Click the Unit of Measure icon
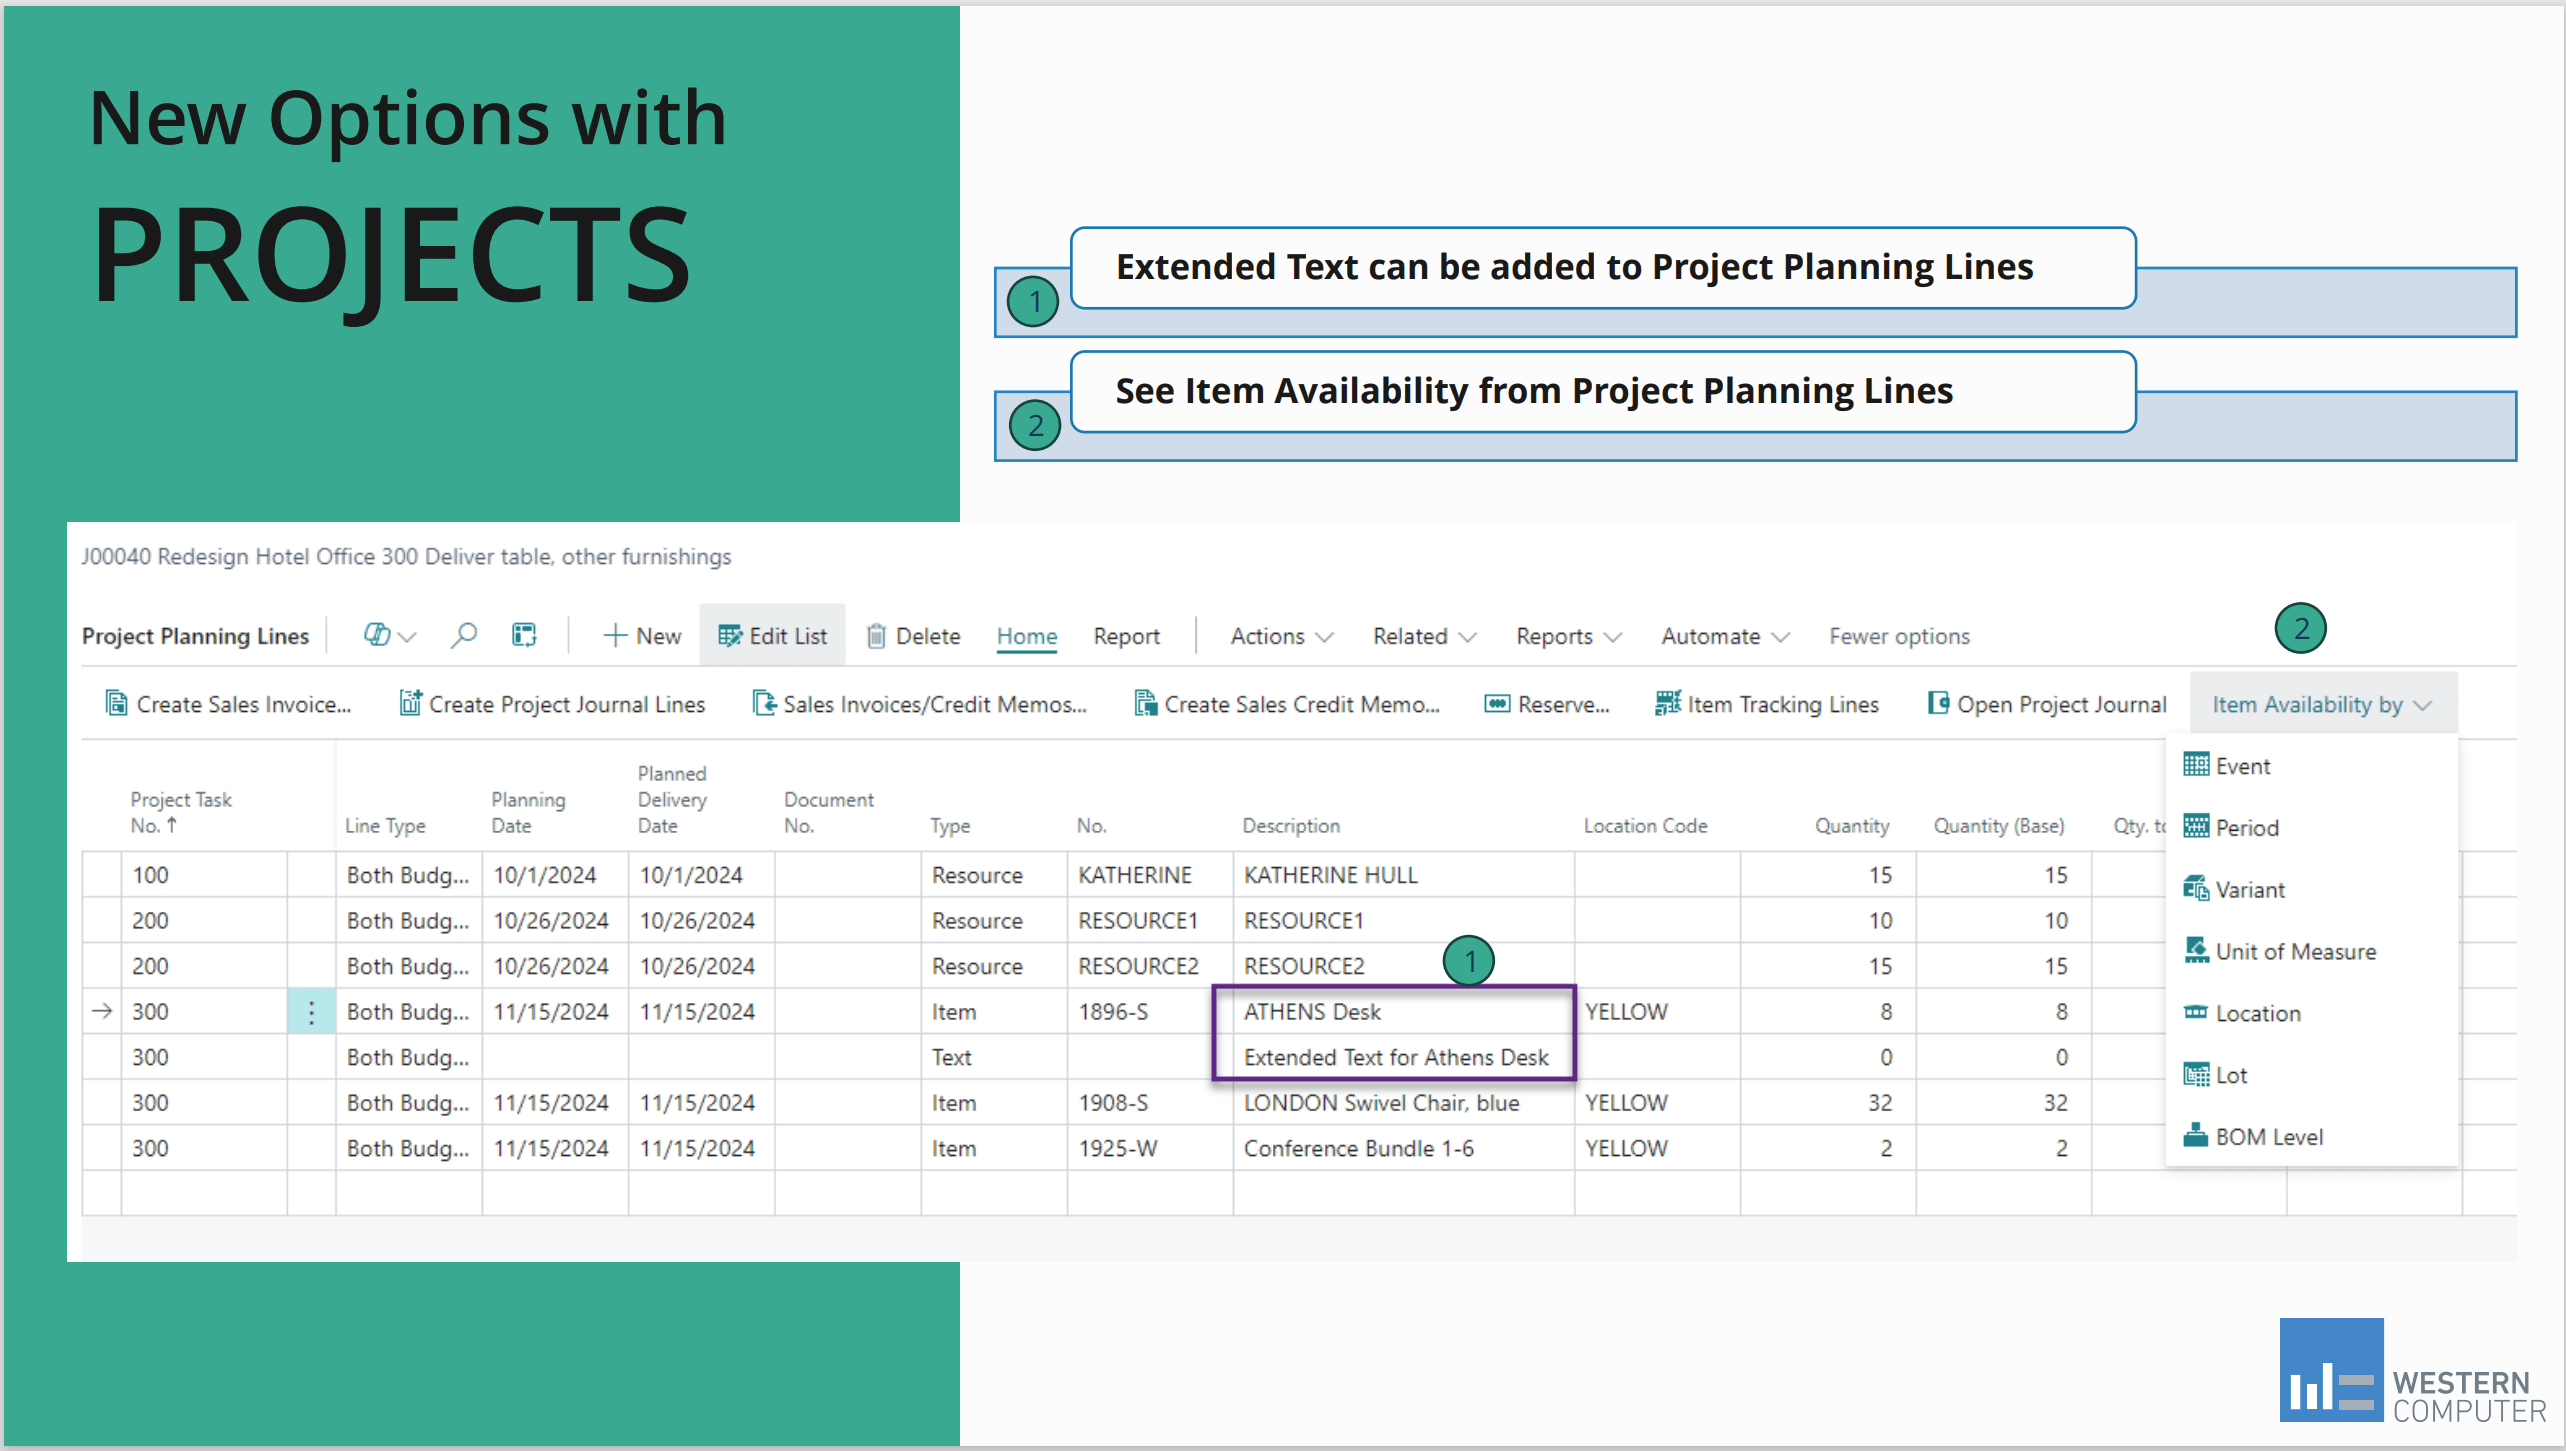 (x=2196, y=950)
